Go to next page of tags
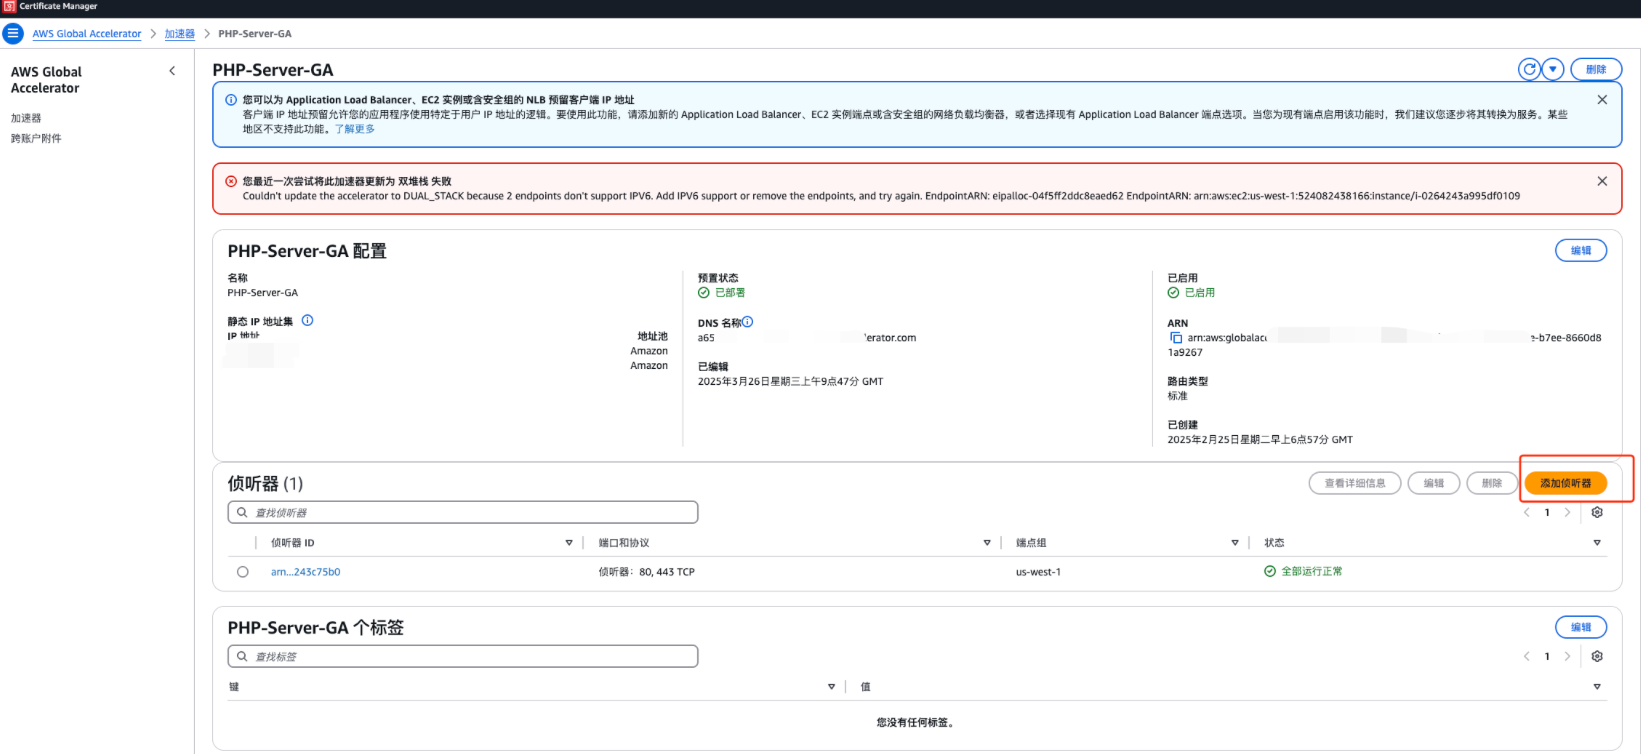The width and height of the screenshot is (1641, 754). (x=1567, y=657)
